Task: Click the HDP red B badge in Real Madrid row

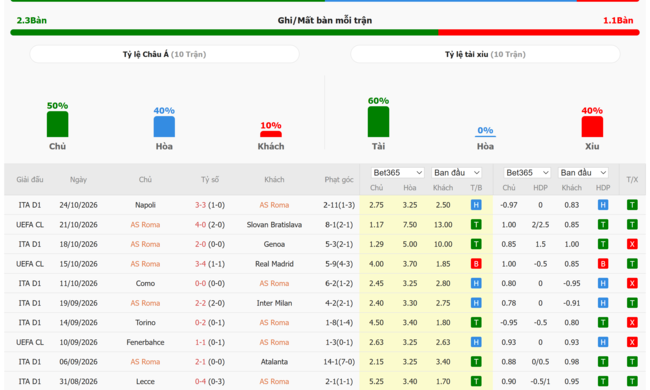Action: (603, 264)
